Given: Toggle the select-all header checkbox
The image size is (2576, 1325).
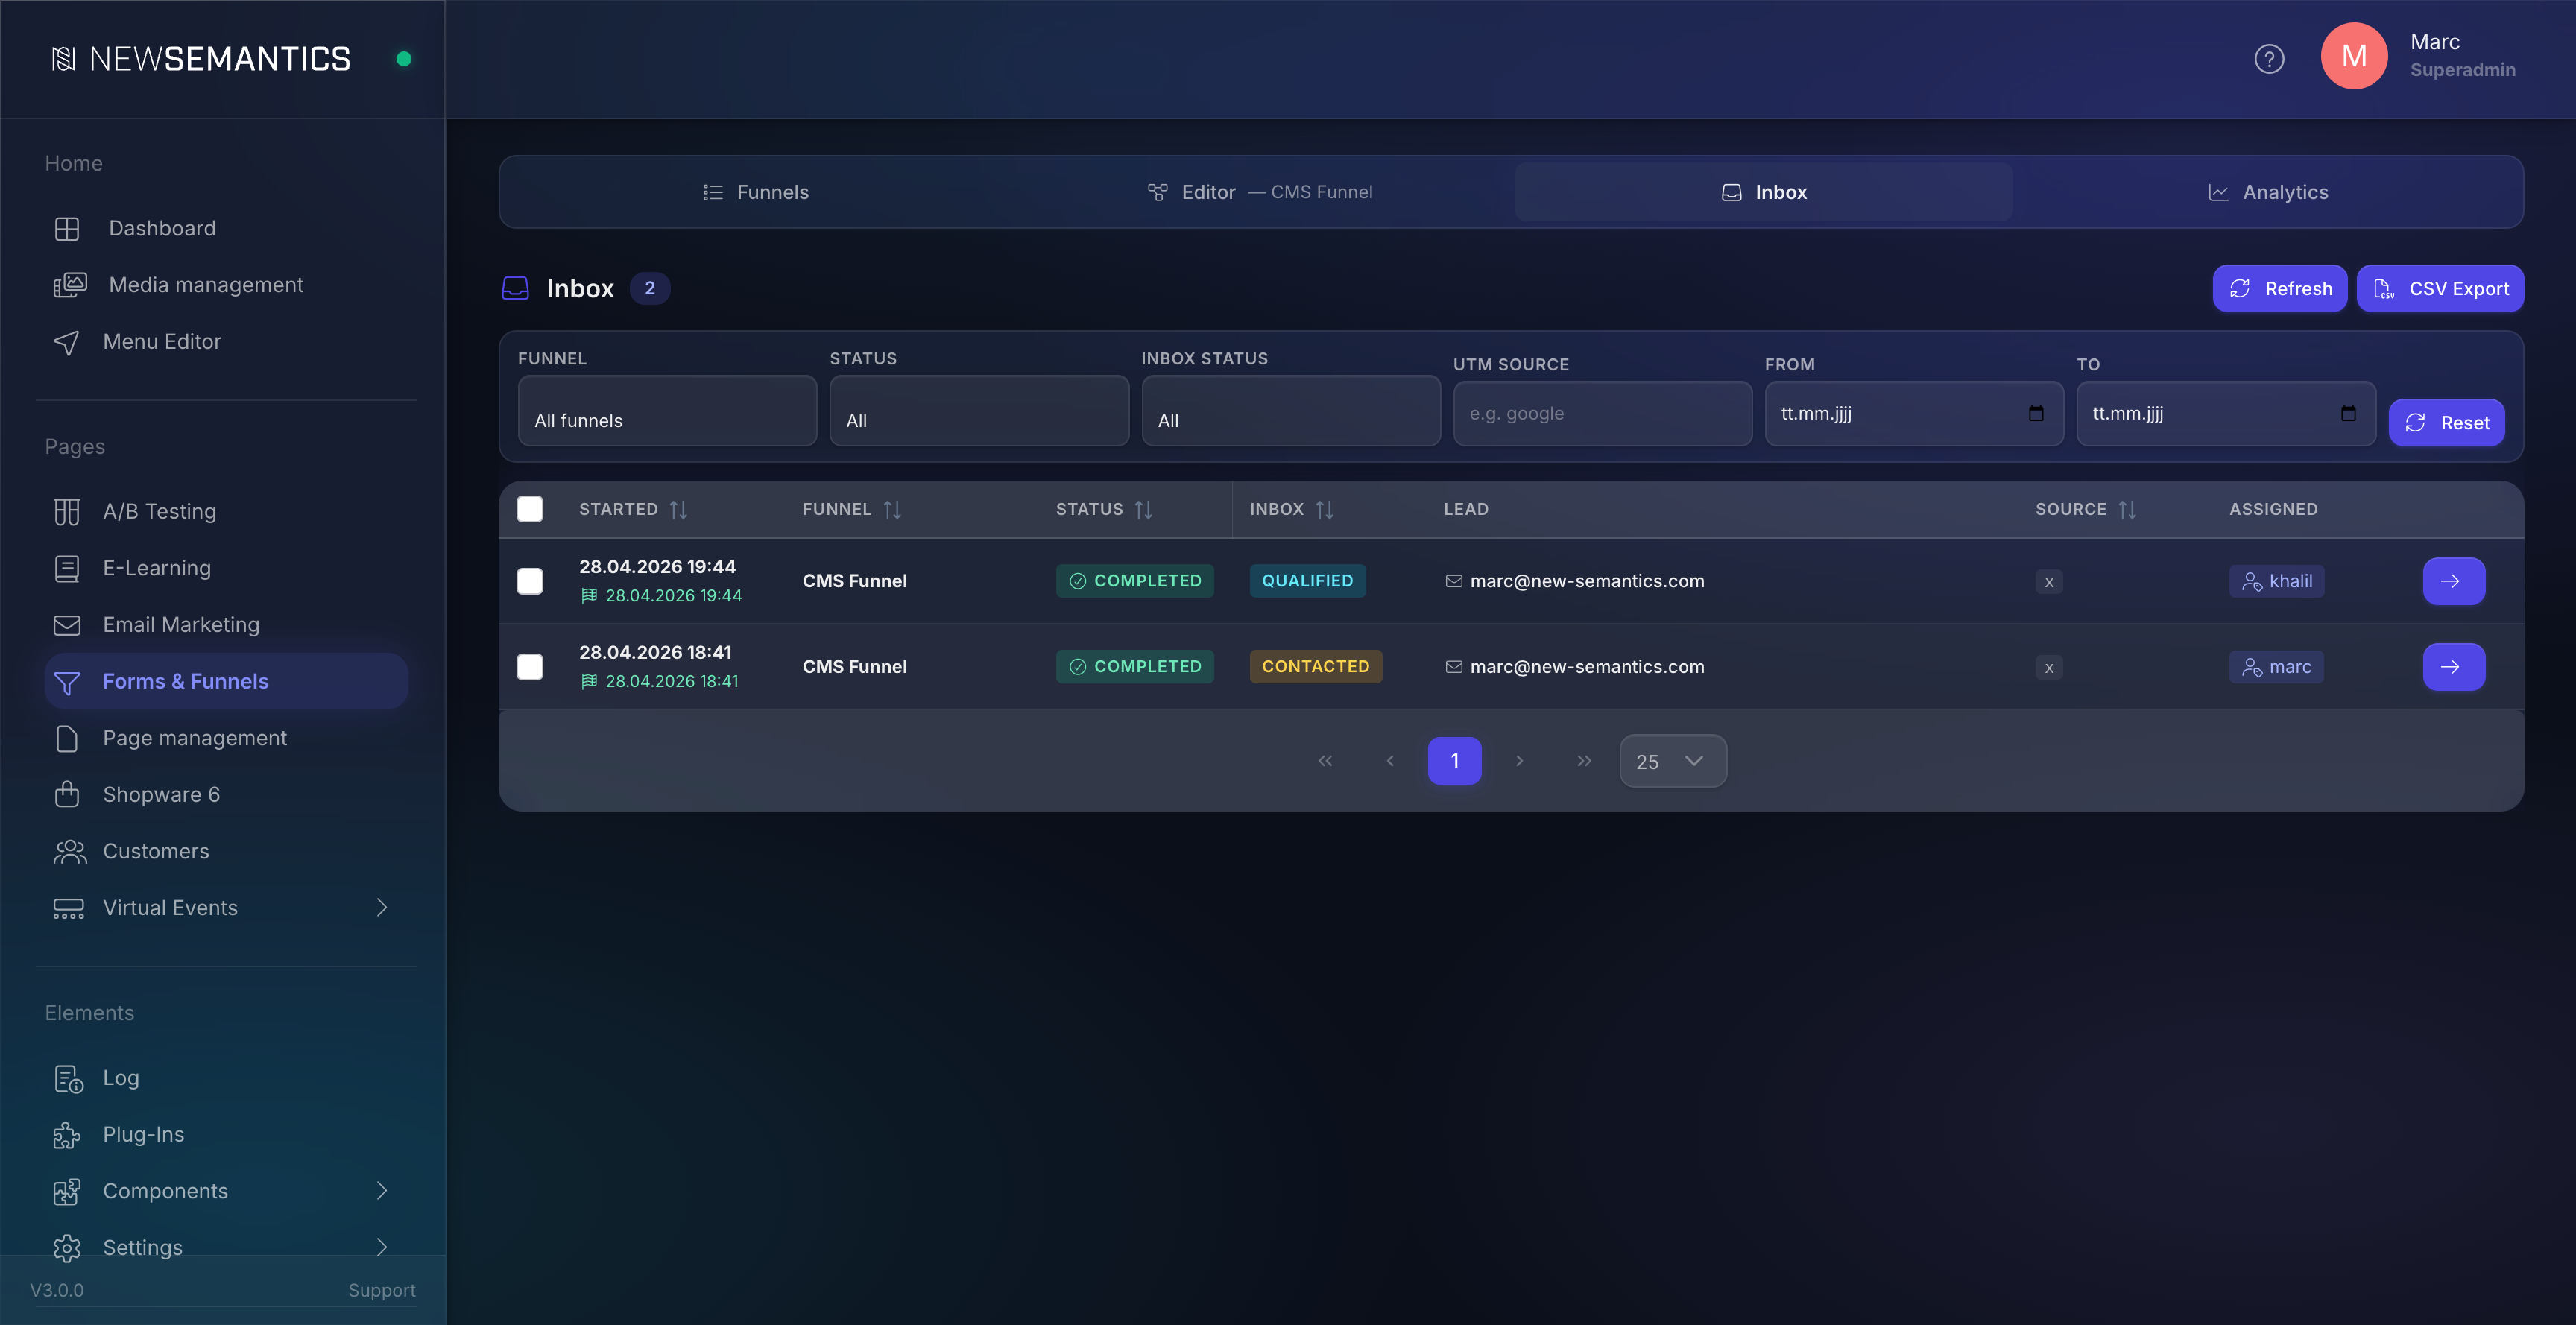Looking at the screenshot, I should 530,510.
